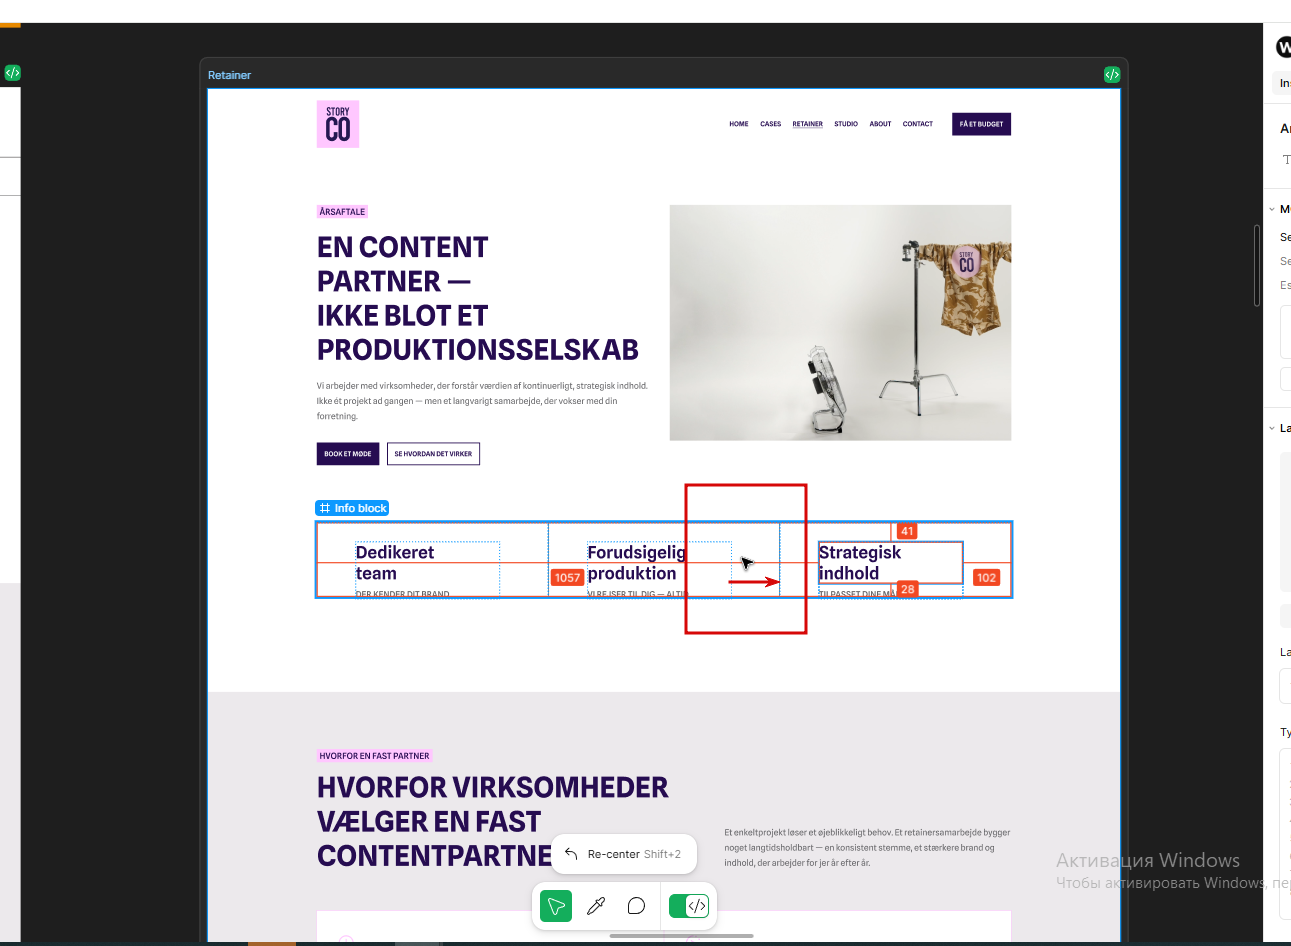
Task: Select the green cursor pointer tool
Action: click(556, 906)
